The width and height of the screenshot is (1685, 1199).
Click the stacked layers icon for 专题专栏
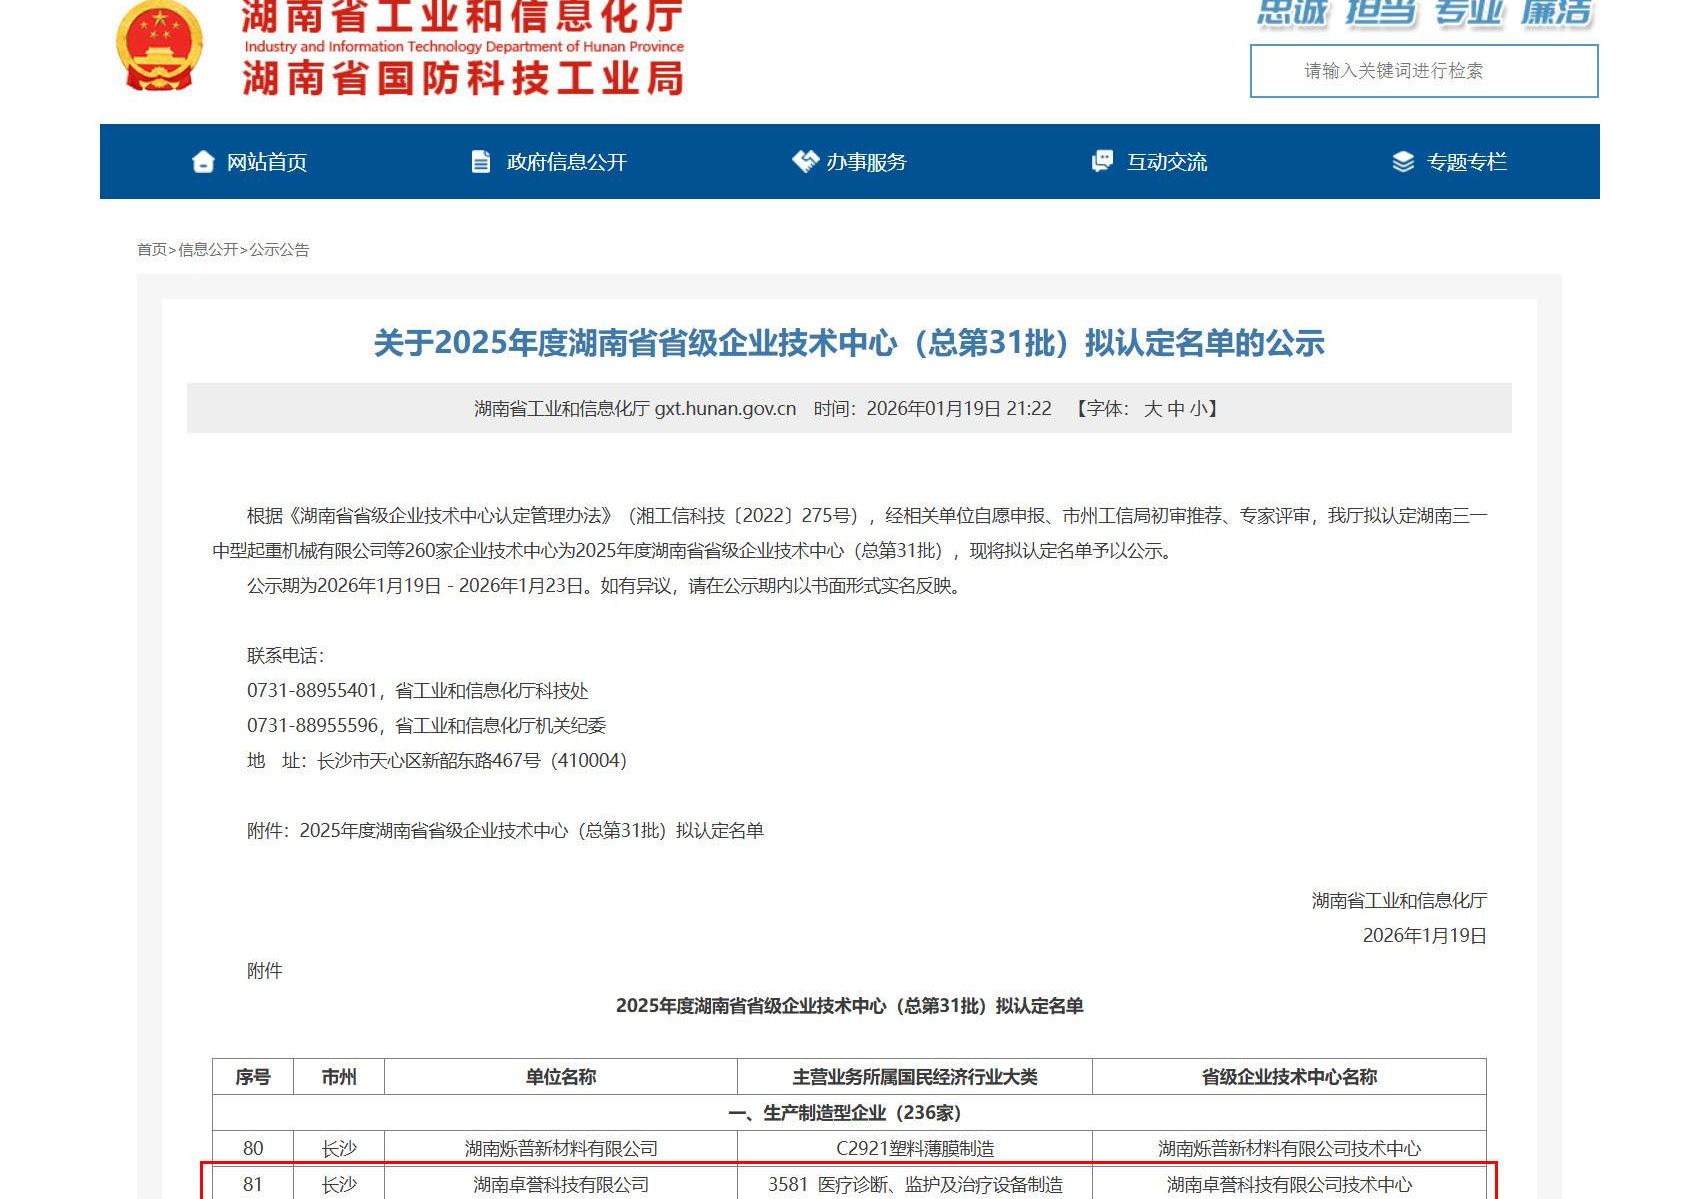pos(1403,162)
